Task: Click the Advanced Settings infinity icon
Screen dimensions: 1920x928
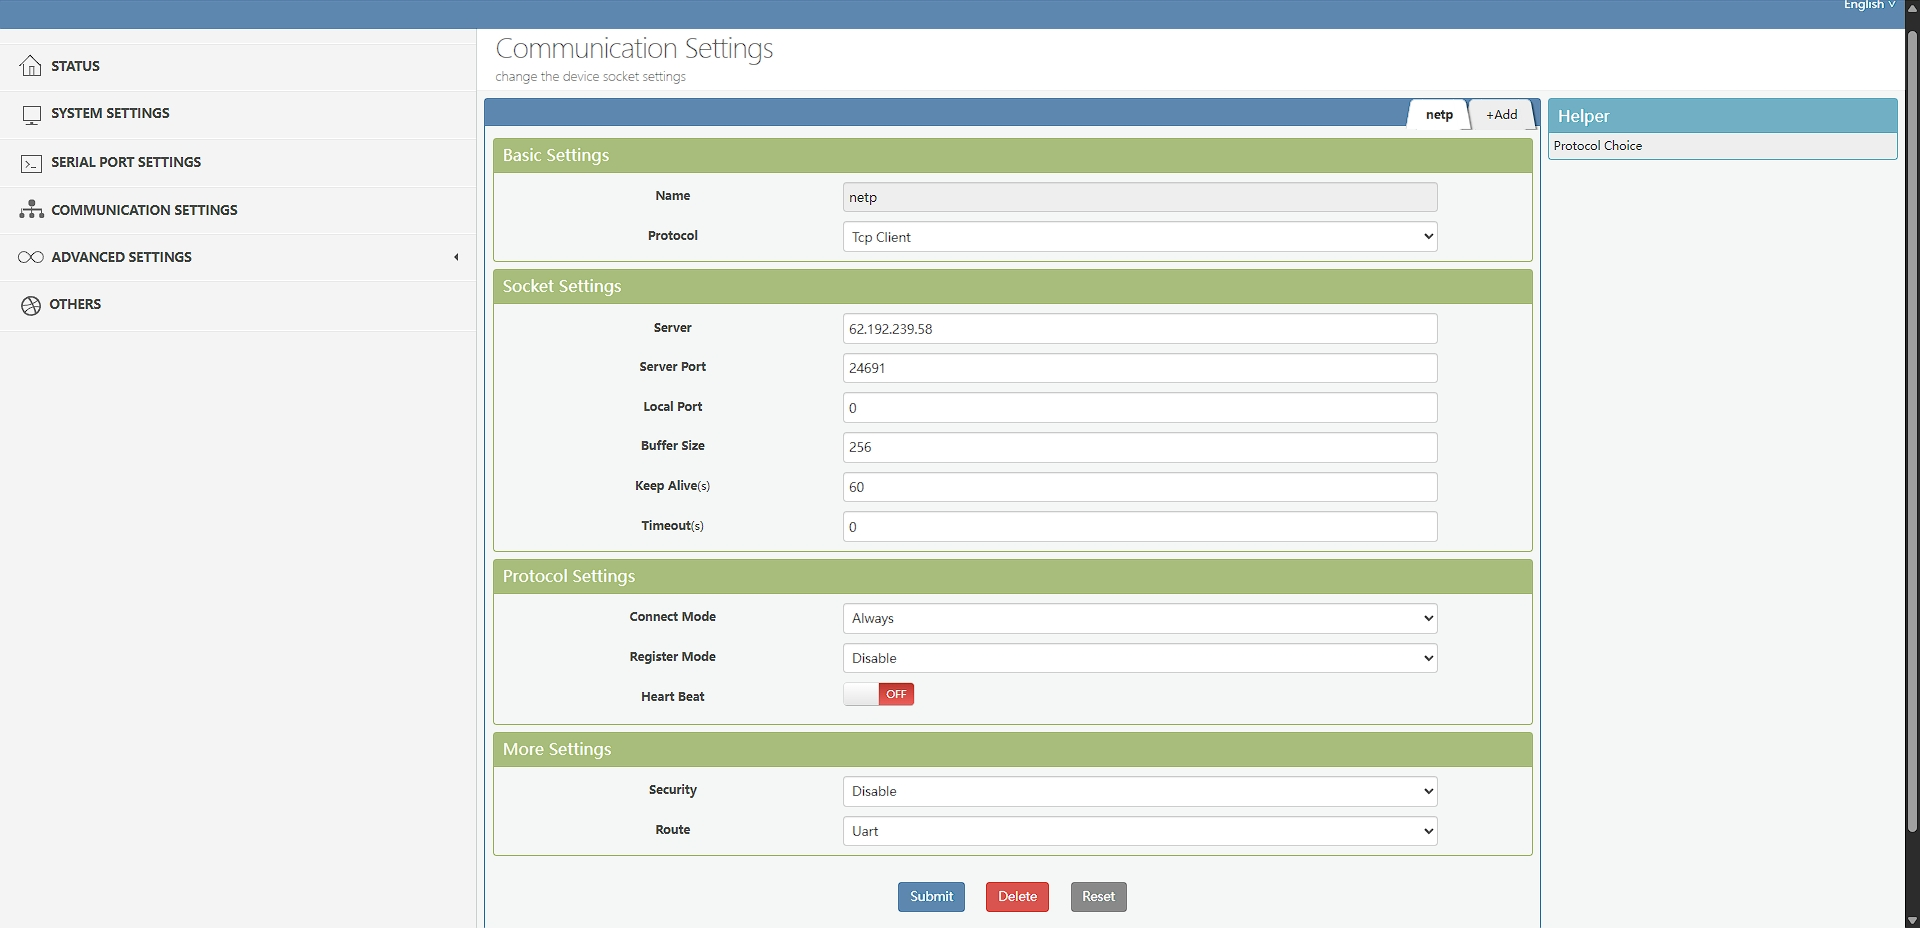Action: (x=31, y=257)
